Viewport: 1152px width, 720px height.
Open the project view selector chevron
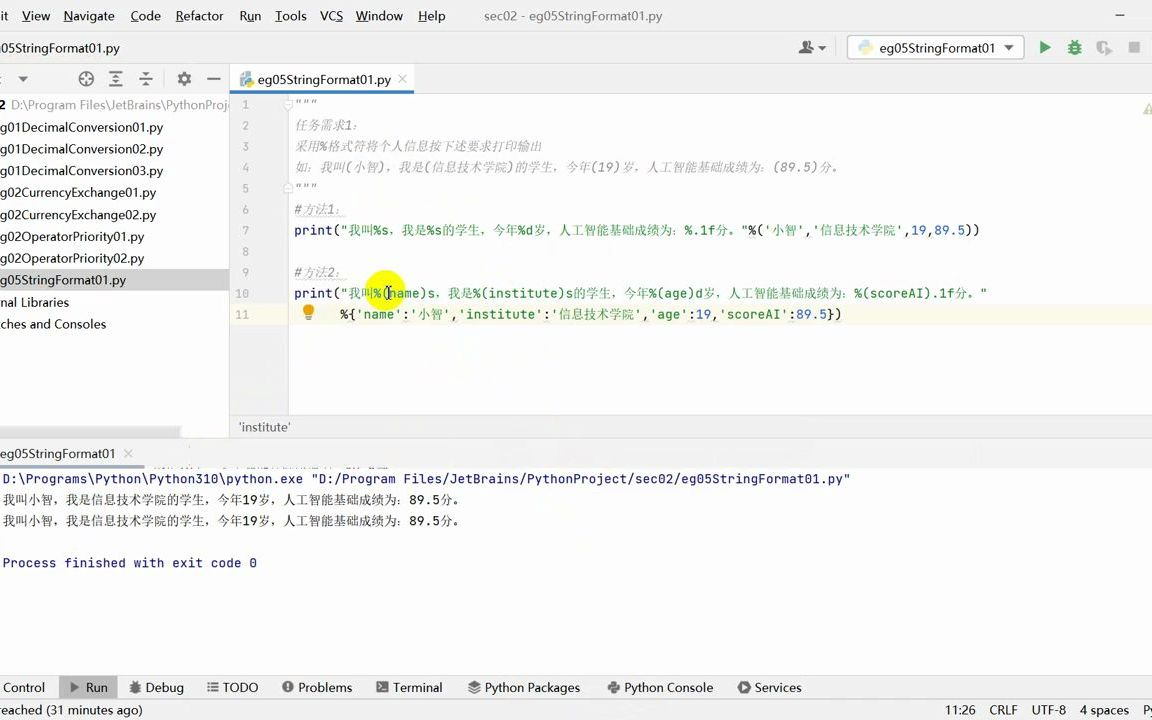click(x=23, y=78)
